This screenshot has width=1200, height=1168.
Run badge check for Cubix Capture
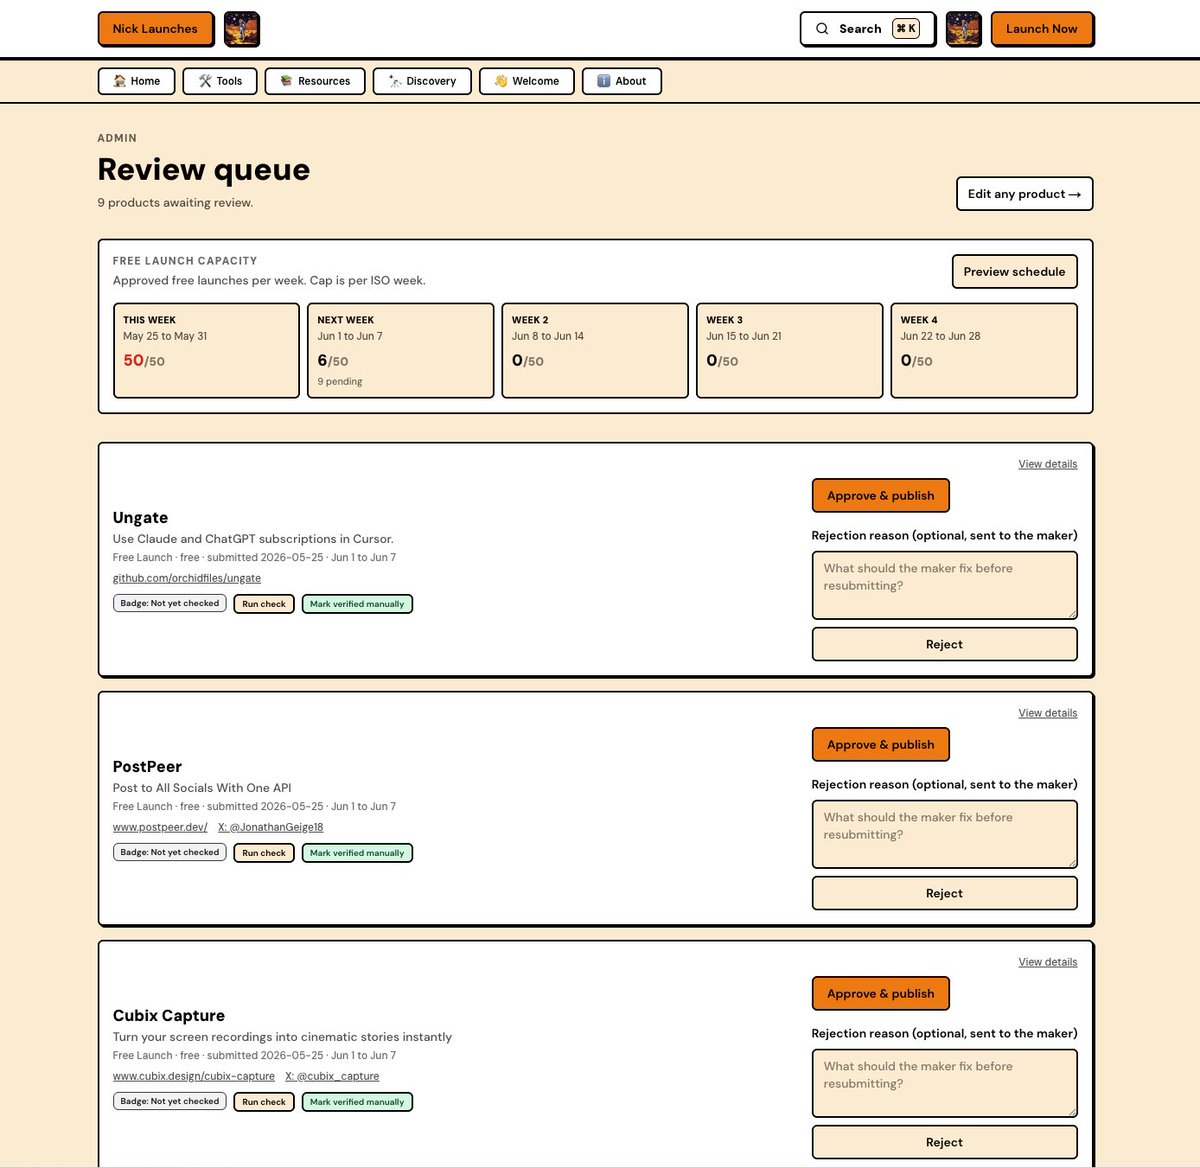264,1102
